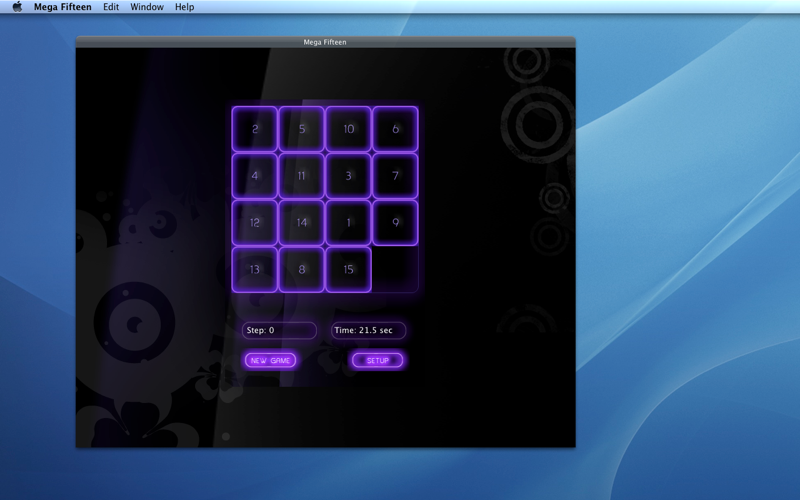Image resolution: width=800 pixels, height=500 pixels.
Task: Open the SETUP button
Action: pyautogui.click(x=378, y=360)
